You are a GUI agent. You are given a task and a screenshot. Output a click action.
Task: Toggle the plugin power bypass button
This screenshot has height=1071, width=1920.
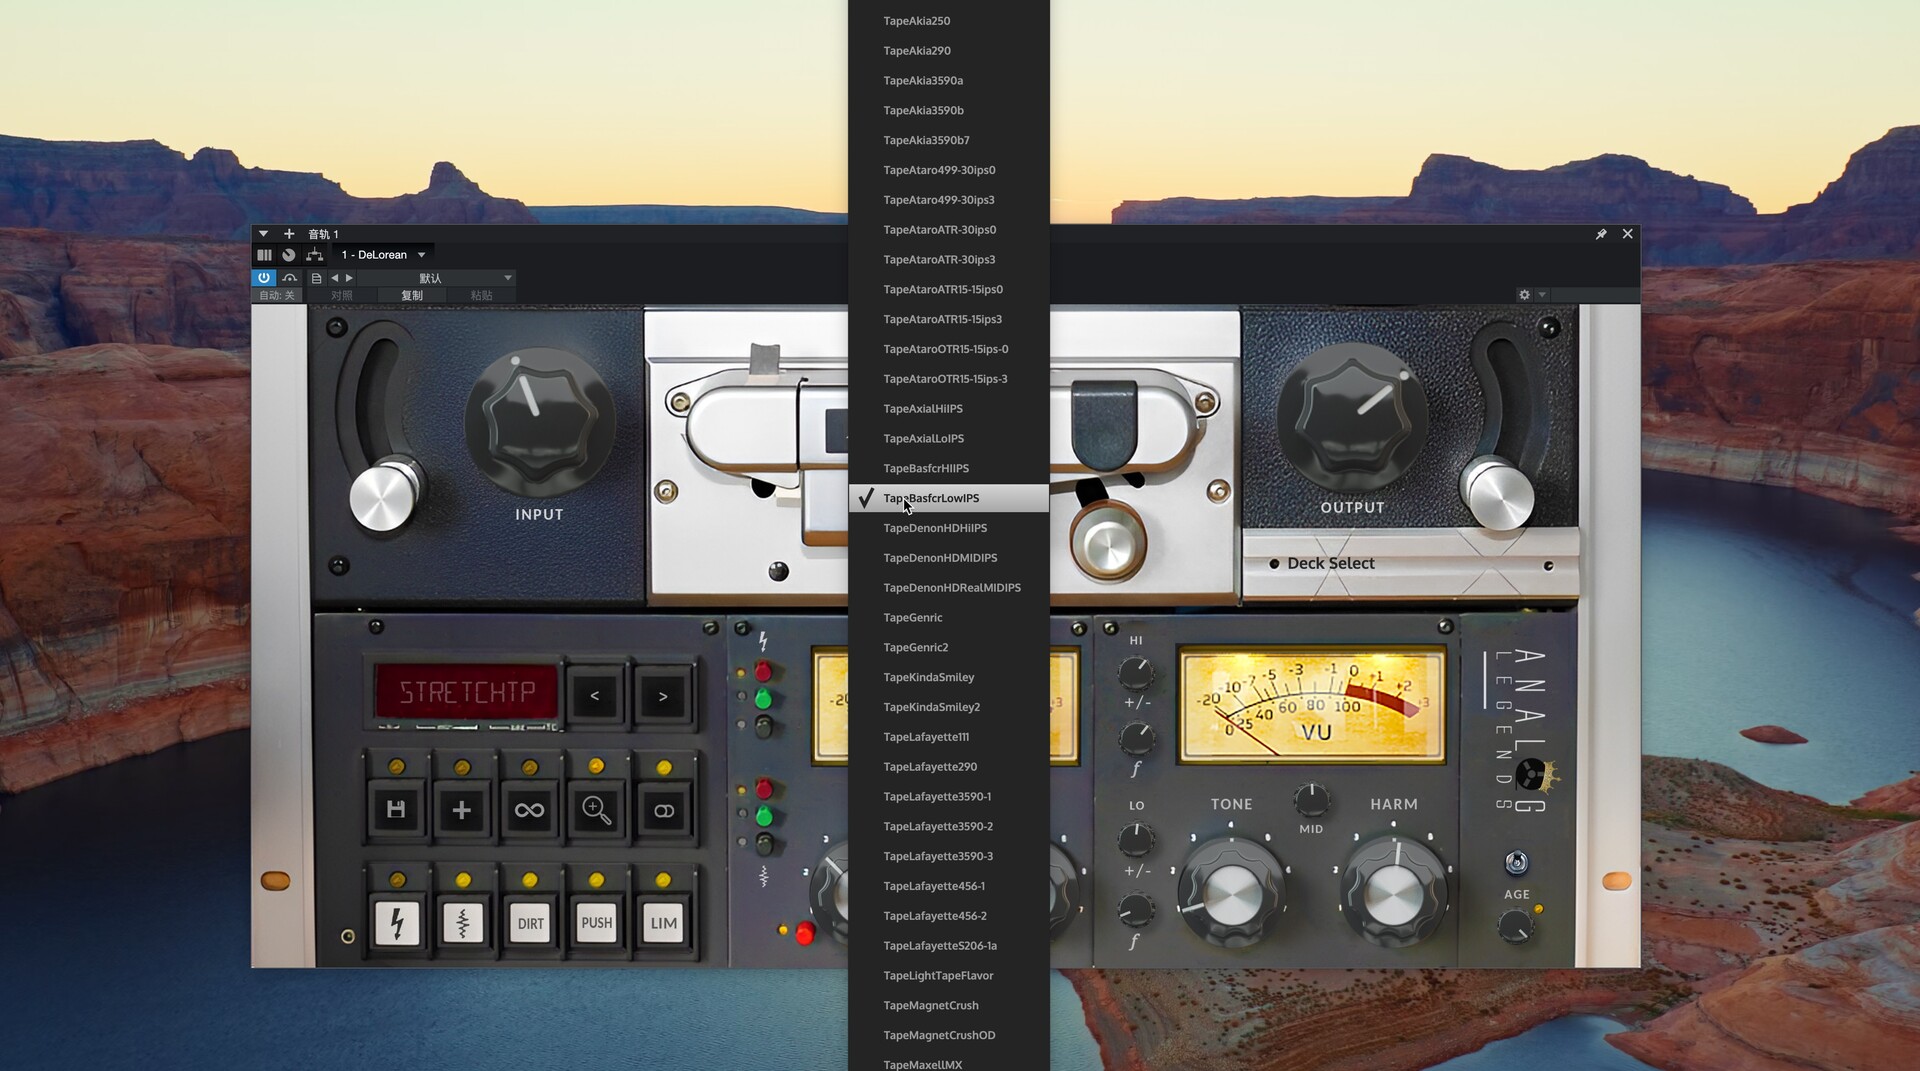point(264,278)
